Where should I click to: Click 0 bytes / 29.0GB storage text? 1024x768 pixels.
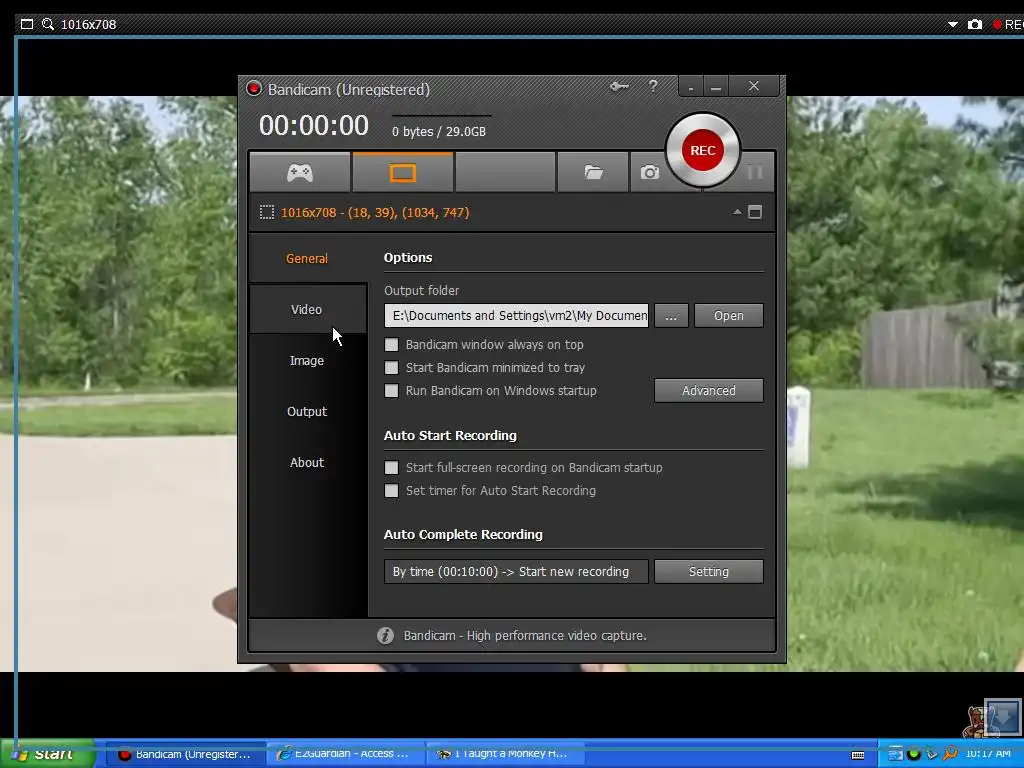pyautogui.click(x=439, y=131)
